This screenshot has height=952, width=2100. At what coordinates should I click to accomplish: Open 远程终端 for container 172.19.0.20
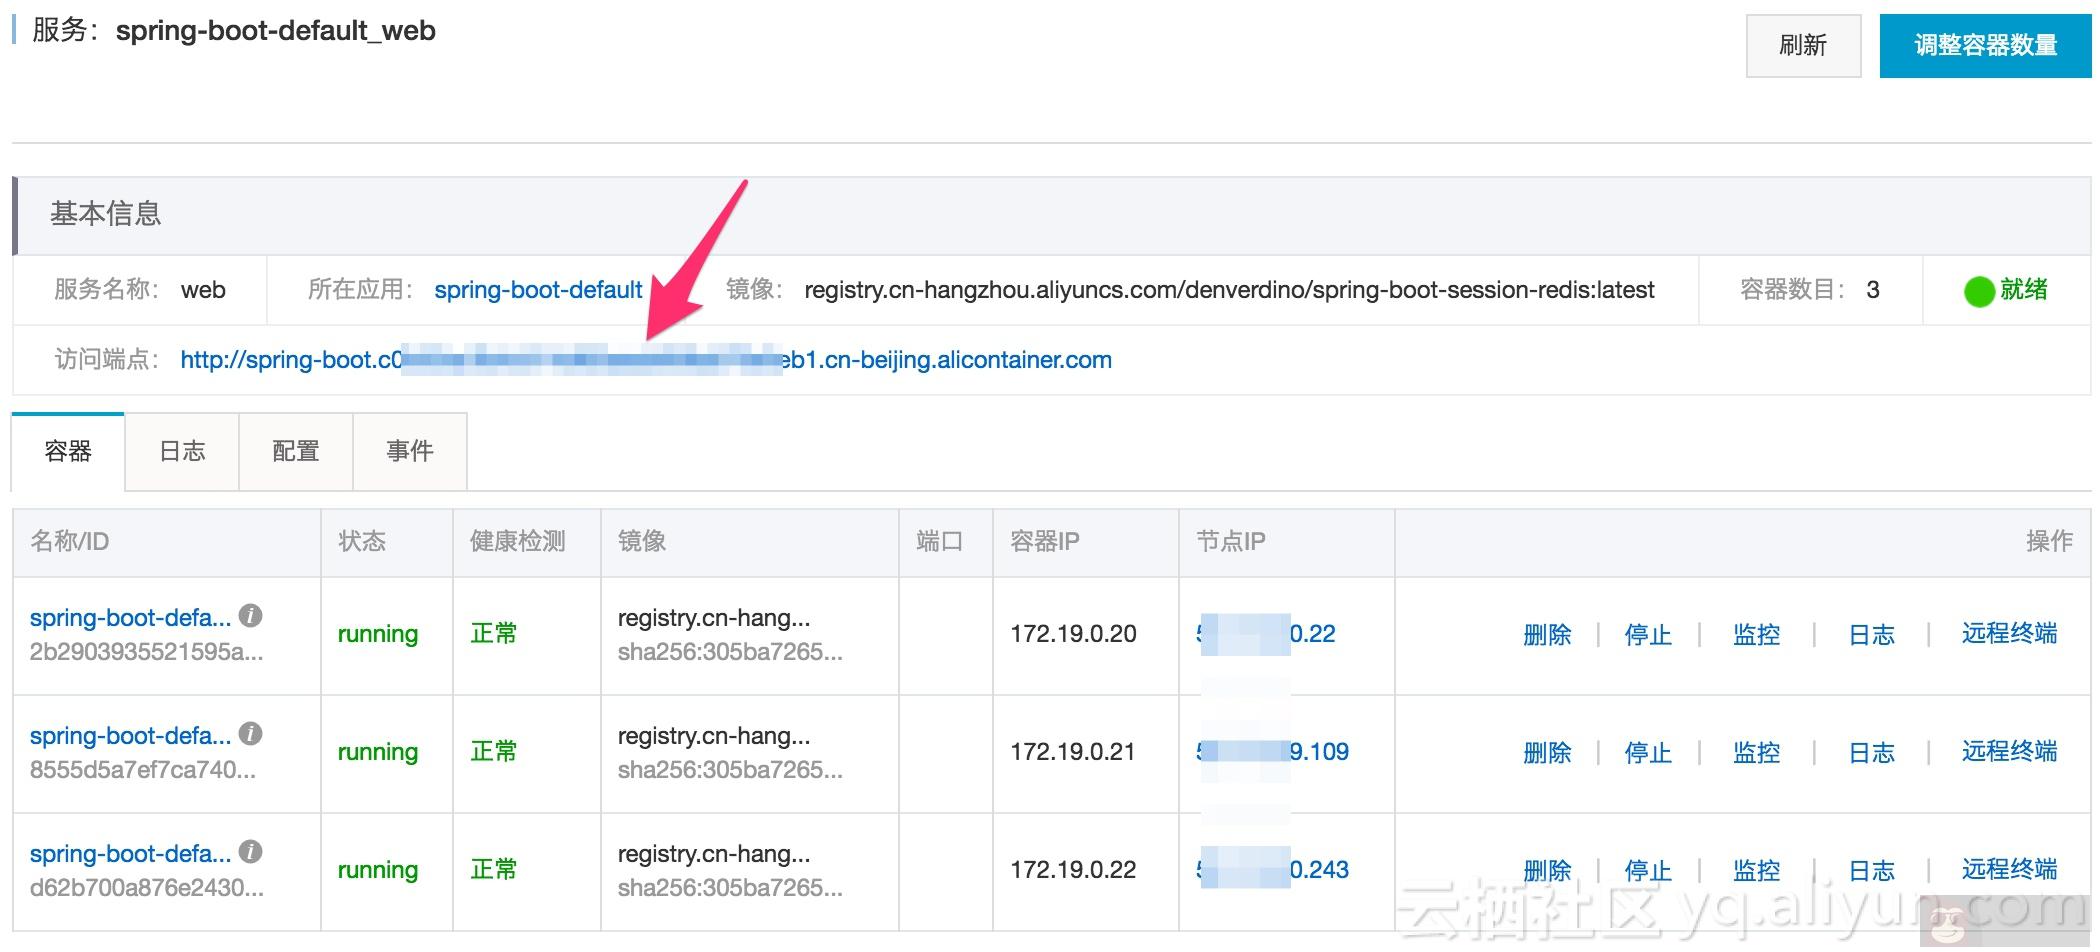click(x=2008, y=634)
